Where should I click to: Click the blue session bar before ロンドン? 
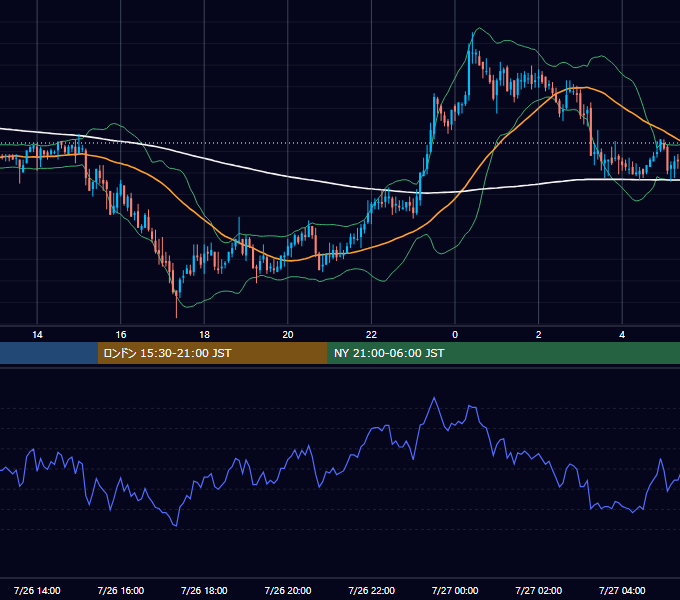point(49,353)
